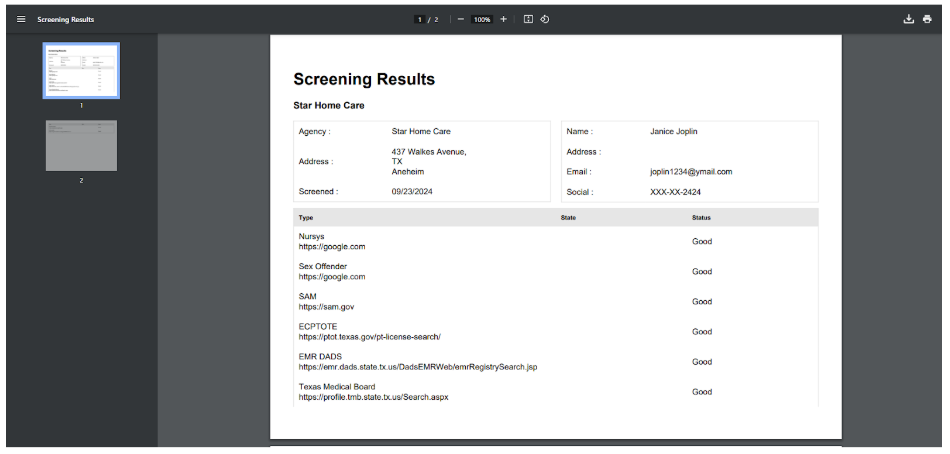Click the zoom out minus icon
Viewport: 950px width, 454px height.
461,19
